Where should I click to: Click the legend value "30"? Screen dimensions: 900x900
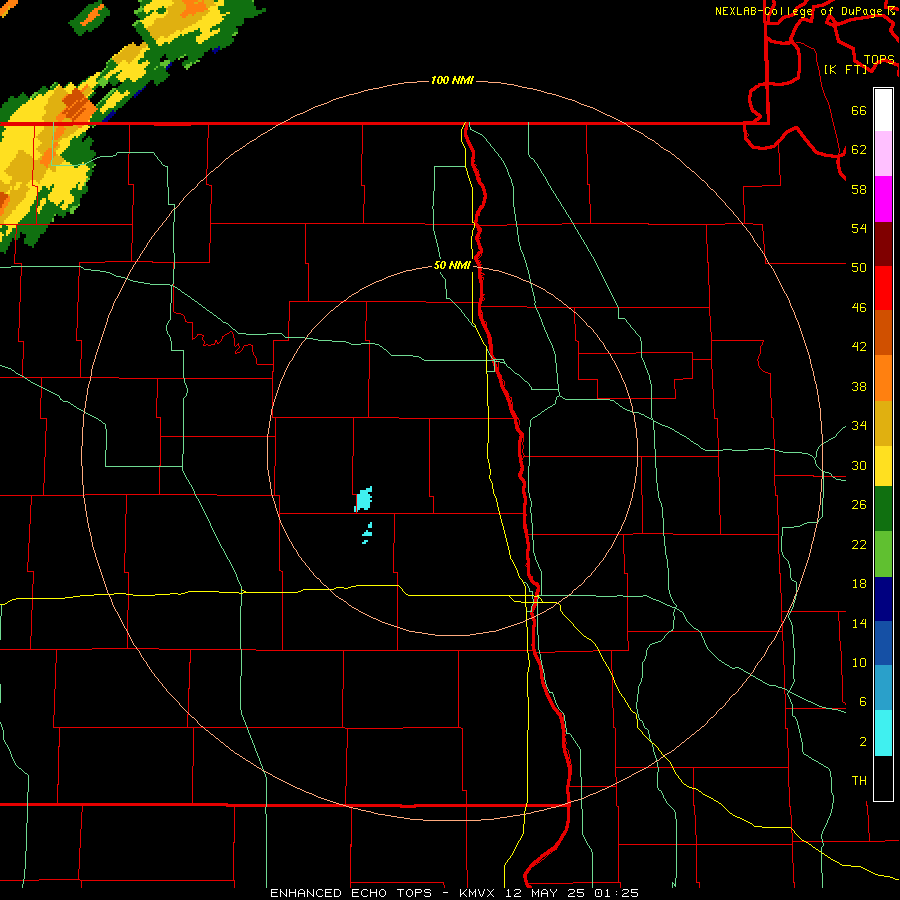(x=859, y=465)
